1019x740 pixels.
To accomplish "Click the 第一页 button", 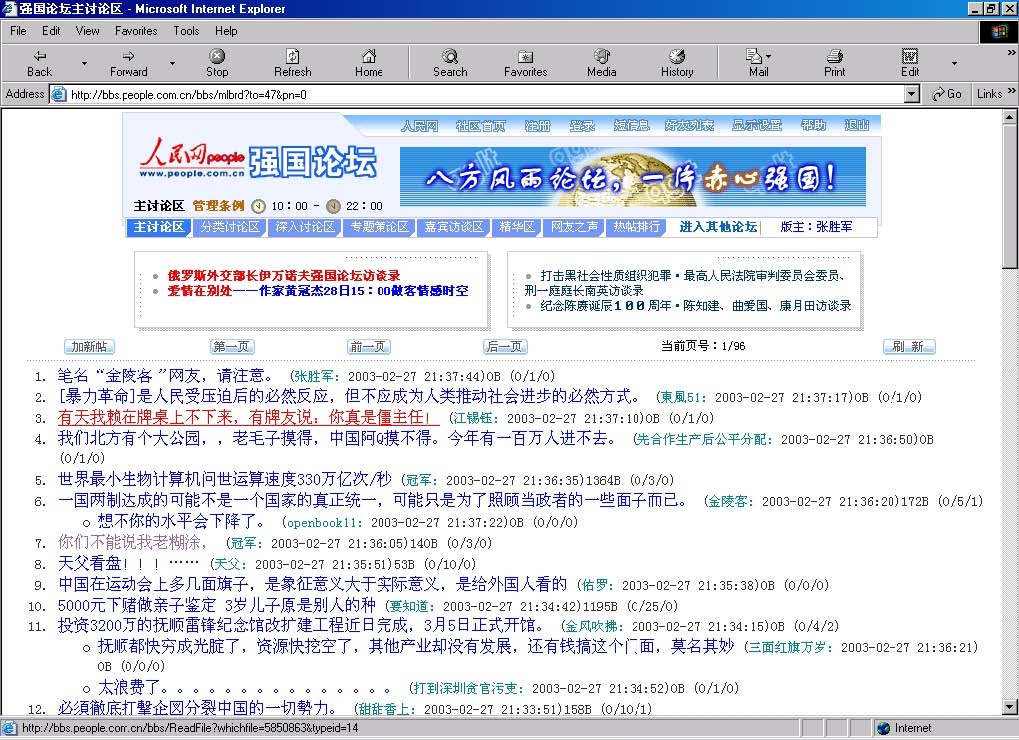I will tap(232, 347).
